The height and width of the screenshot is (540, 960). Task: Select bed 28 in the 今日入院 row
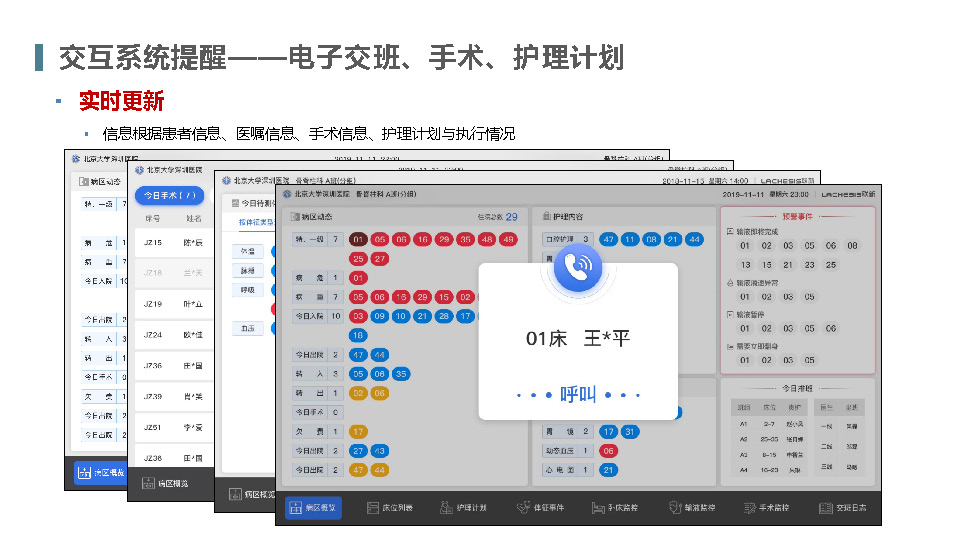(444, 316)
